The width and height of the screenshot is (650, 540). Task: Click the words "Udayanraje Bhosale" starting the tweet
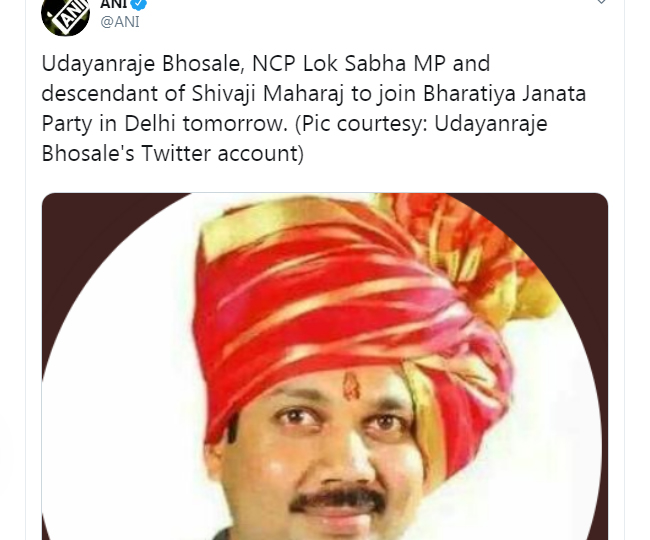pos(141,64)
